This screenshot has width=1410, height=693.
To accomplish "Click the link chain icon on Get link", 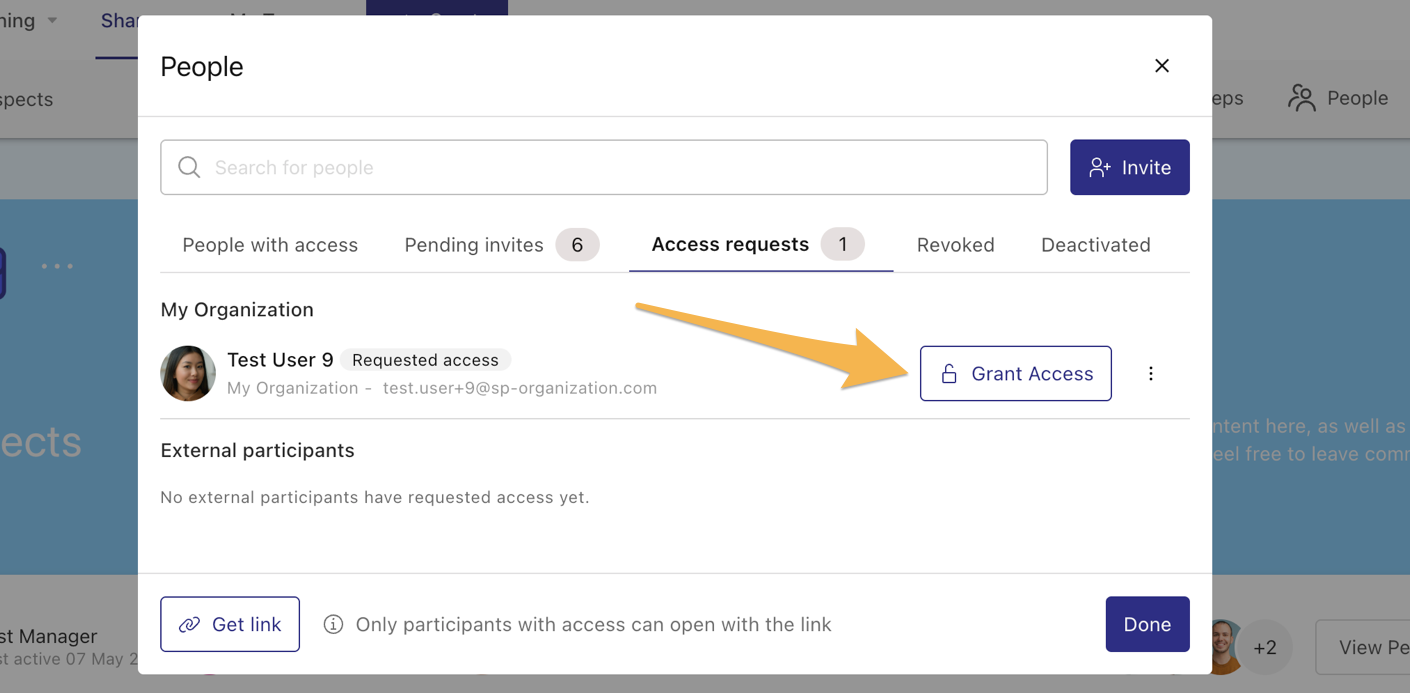I will tap(189, 624).
